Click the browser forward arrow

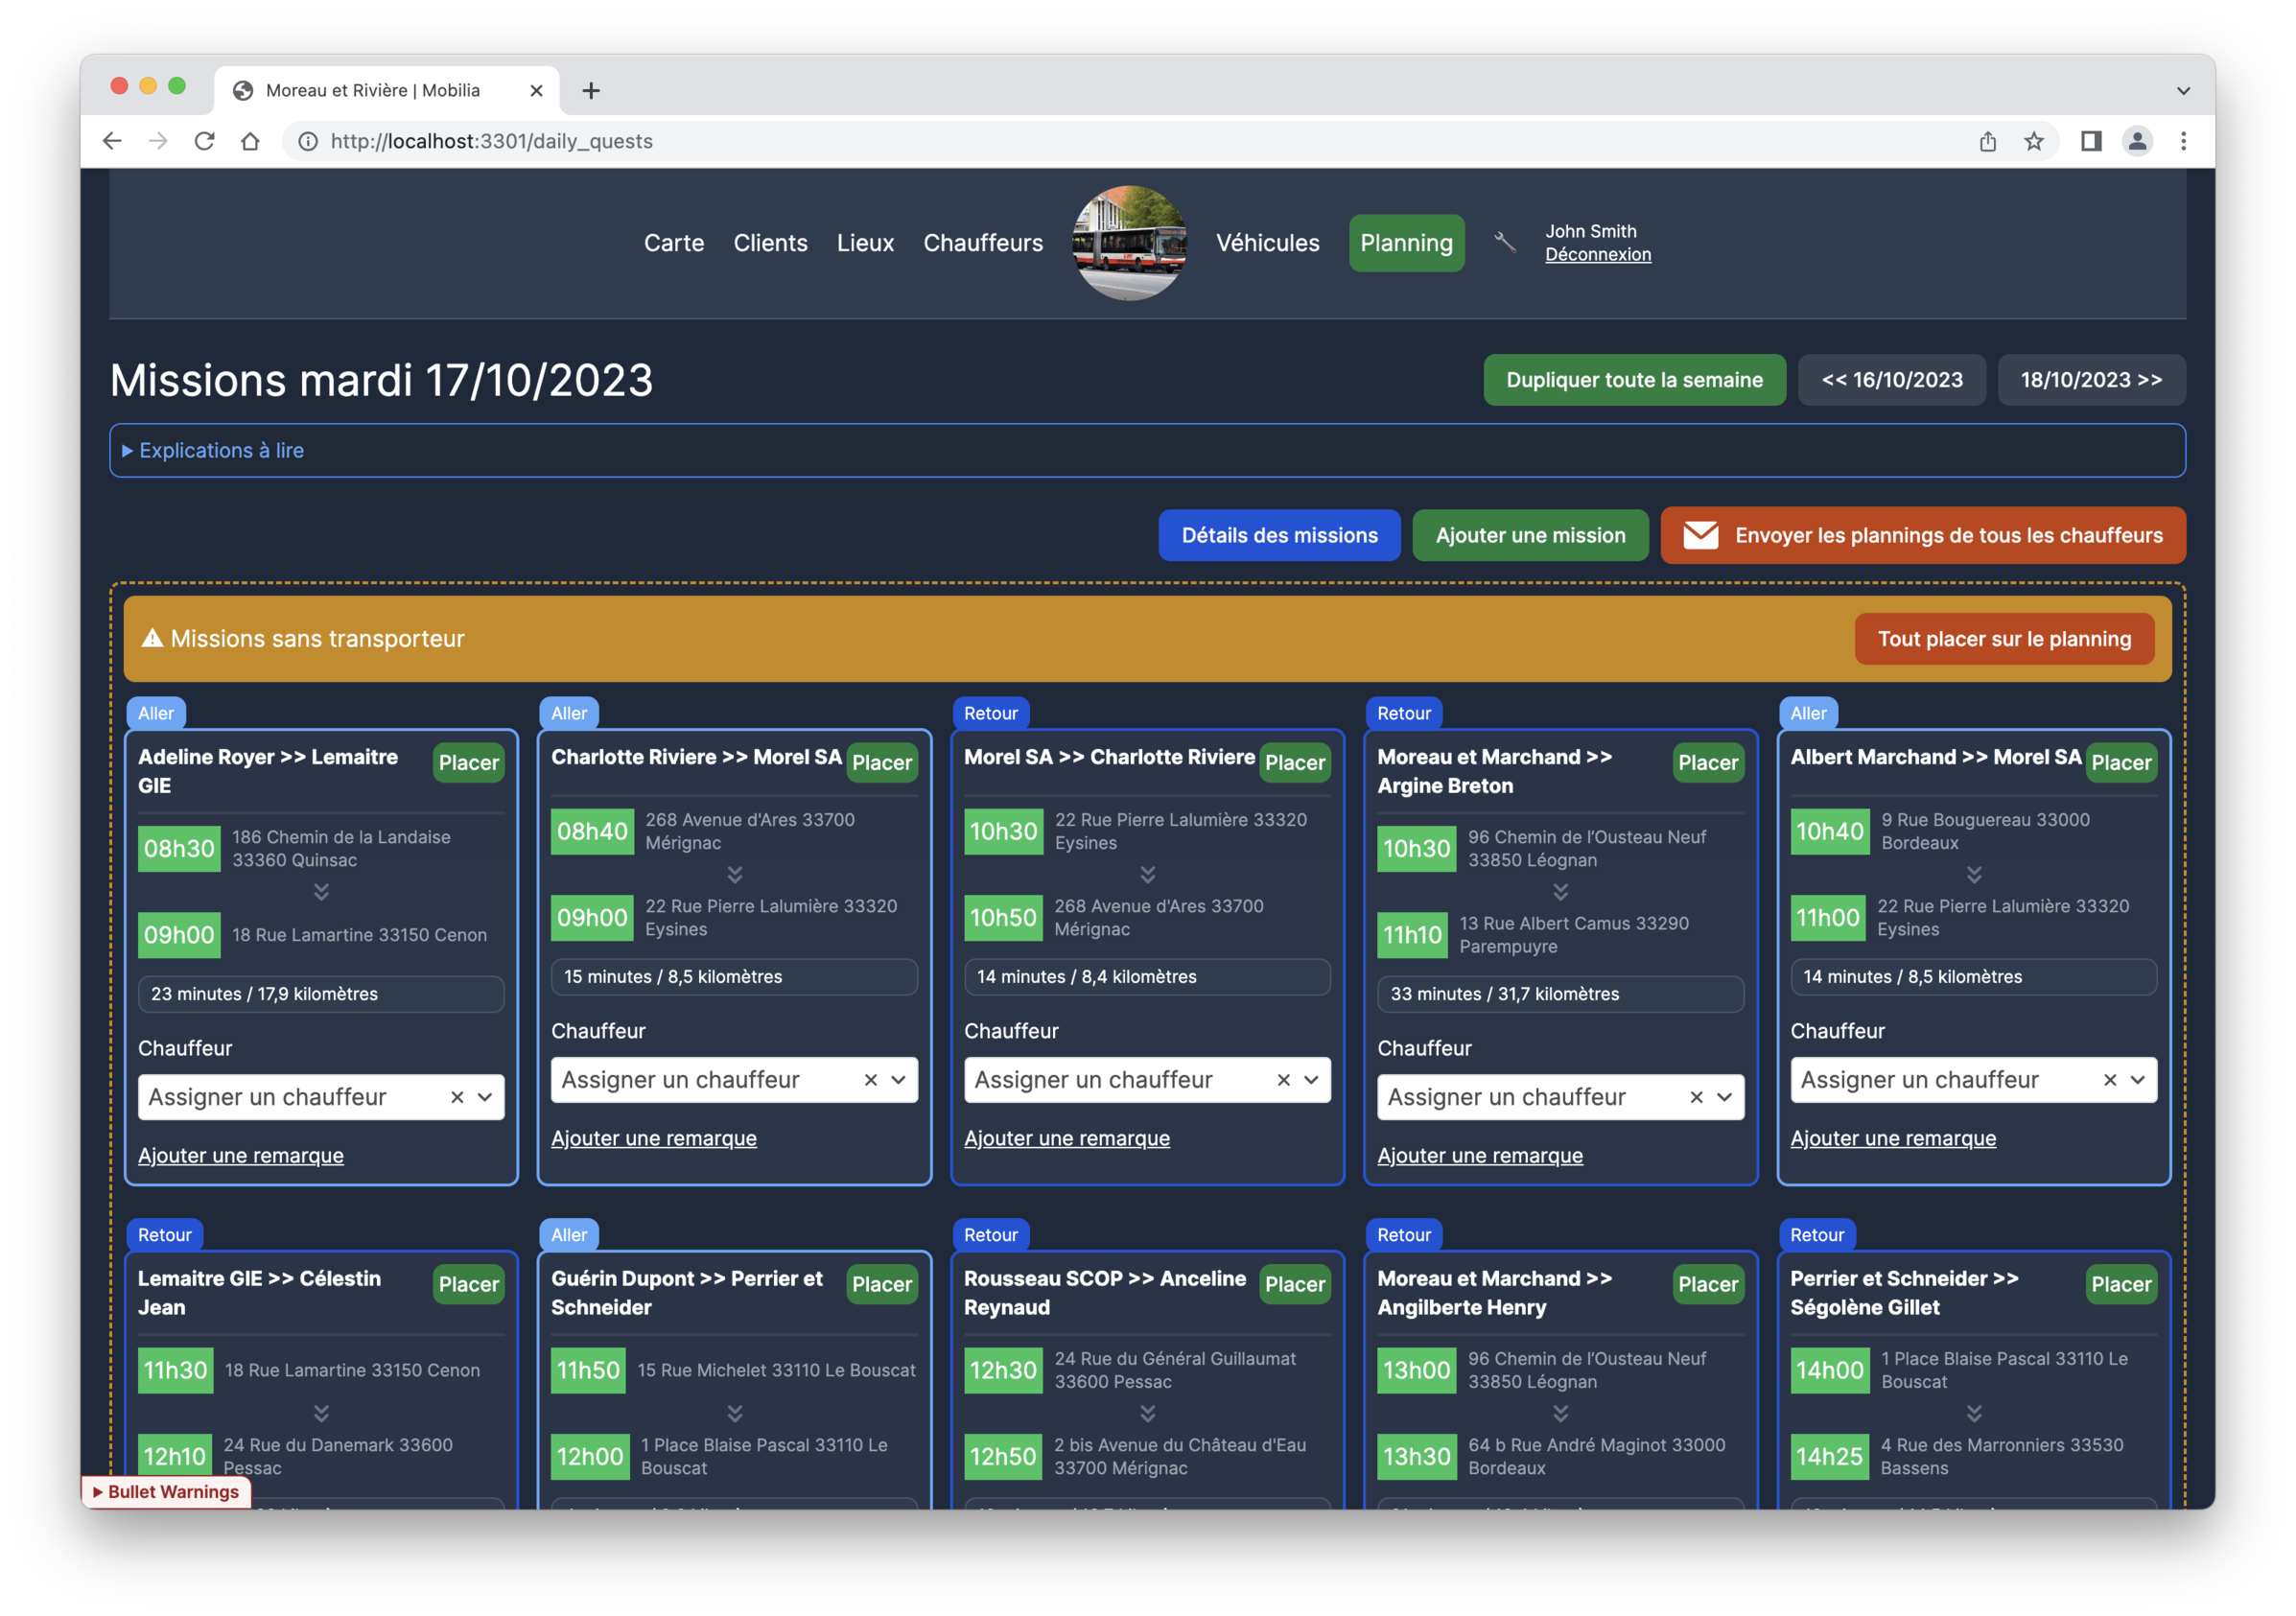pyautogui.click(x=158, y=141)
